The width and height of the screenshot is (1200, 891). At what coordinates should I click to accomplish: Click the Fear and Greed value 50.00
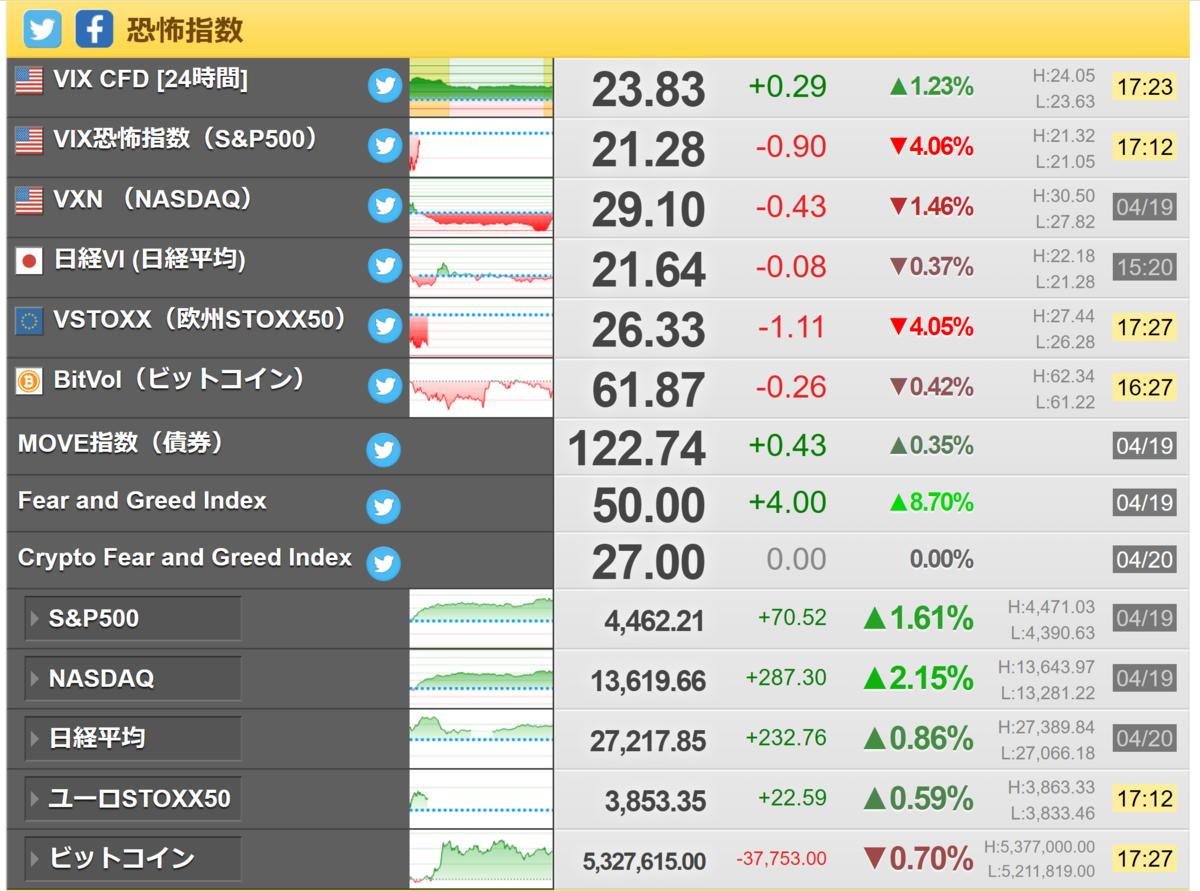pyautogui.click(x=648, y=506)
